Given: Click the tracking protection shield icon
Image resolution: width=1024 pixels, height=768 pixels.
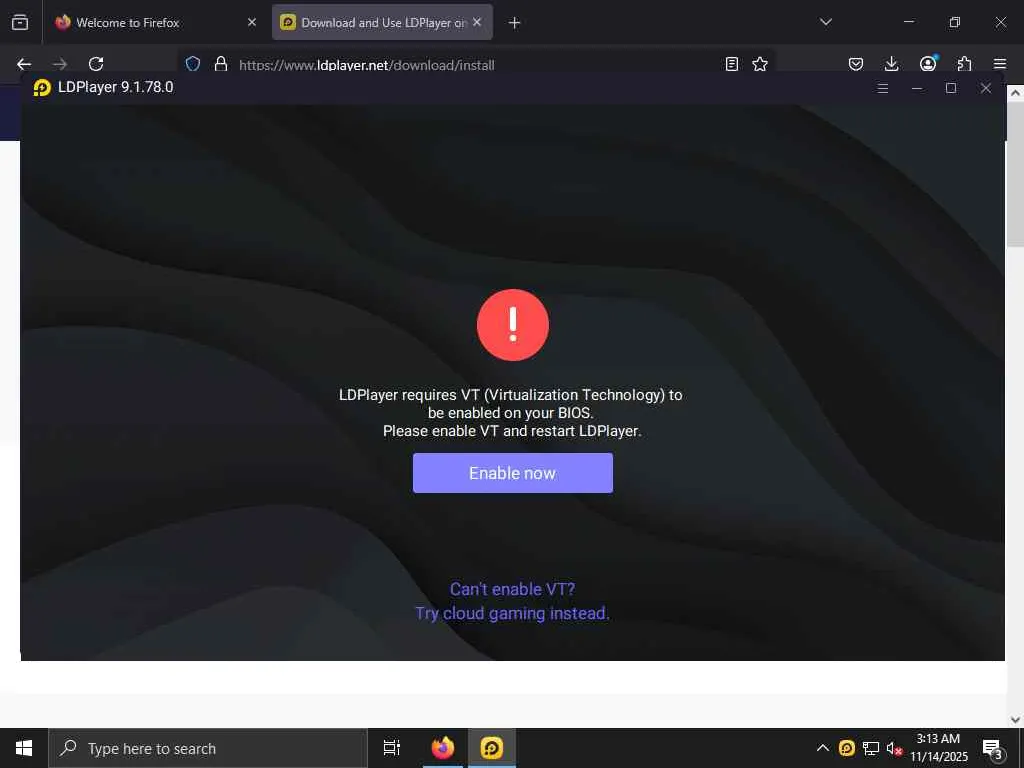Looking at the screenshot, I should click(x=193, y=64).
